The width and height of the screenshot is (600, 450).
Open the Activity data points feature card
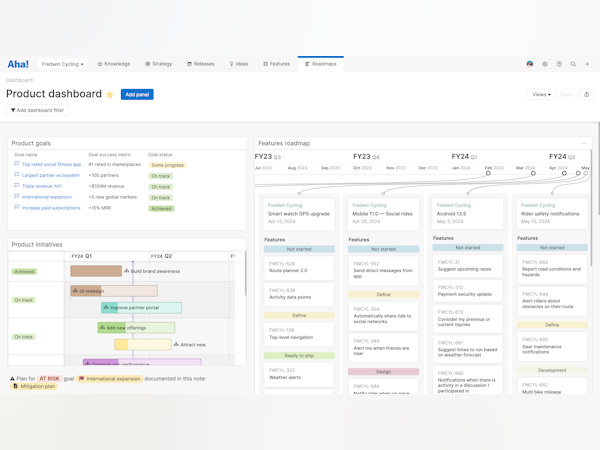point(299,294)
